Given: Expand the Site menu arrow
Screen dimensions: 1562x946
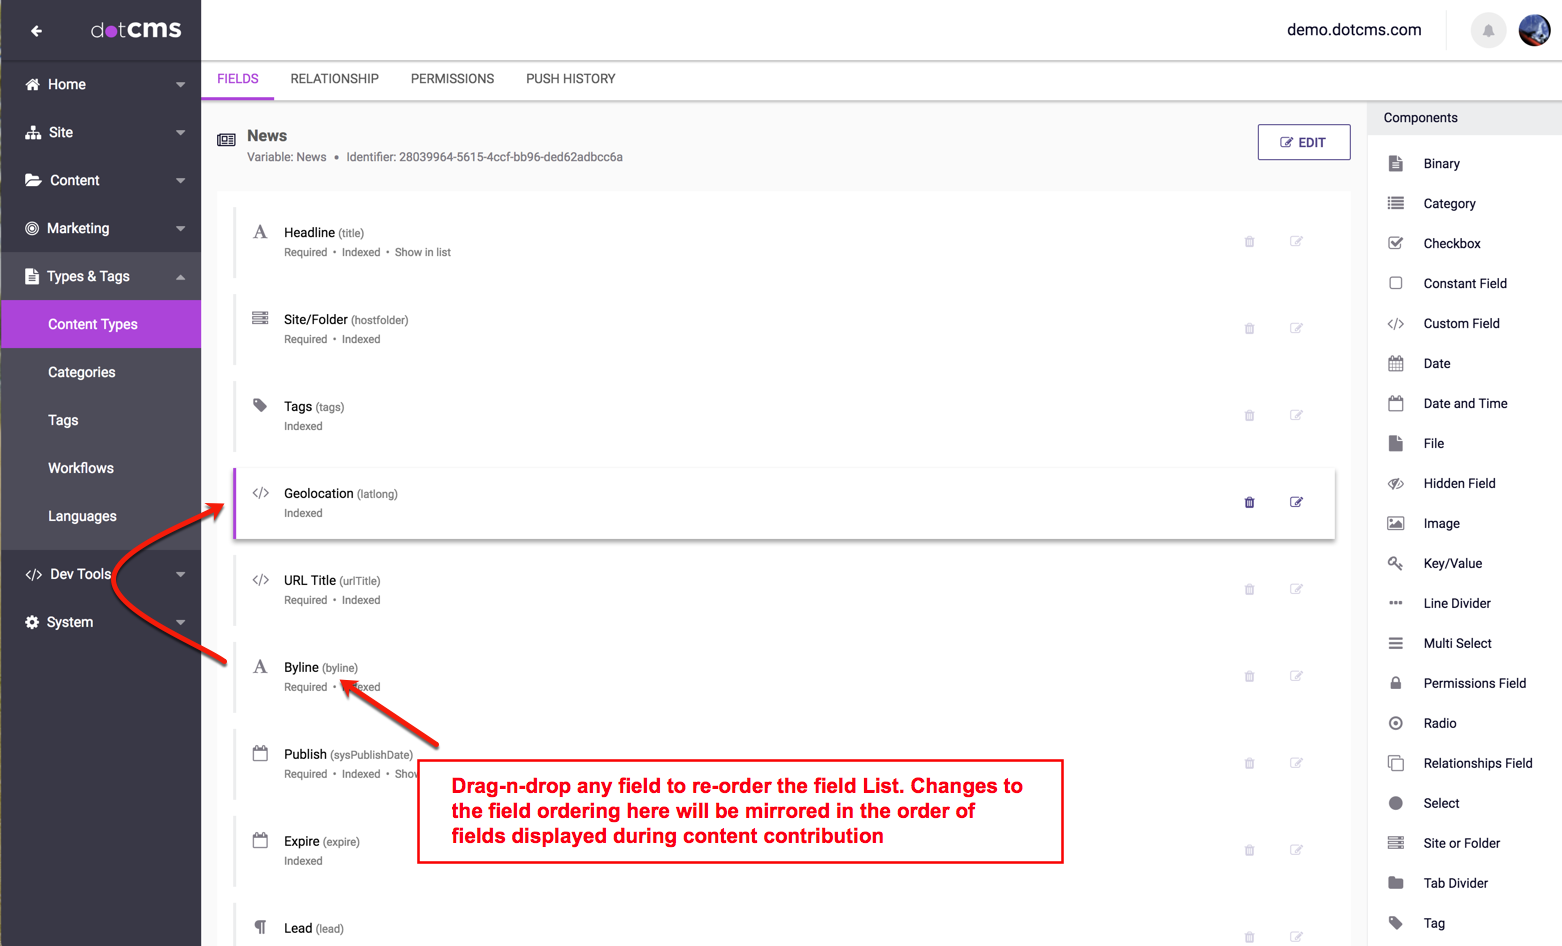Looking at the screenshot, I should point(180,133).
